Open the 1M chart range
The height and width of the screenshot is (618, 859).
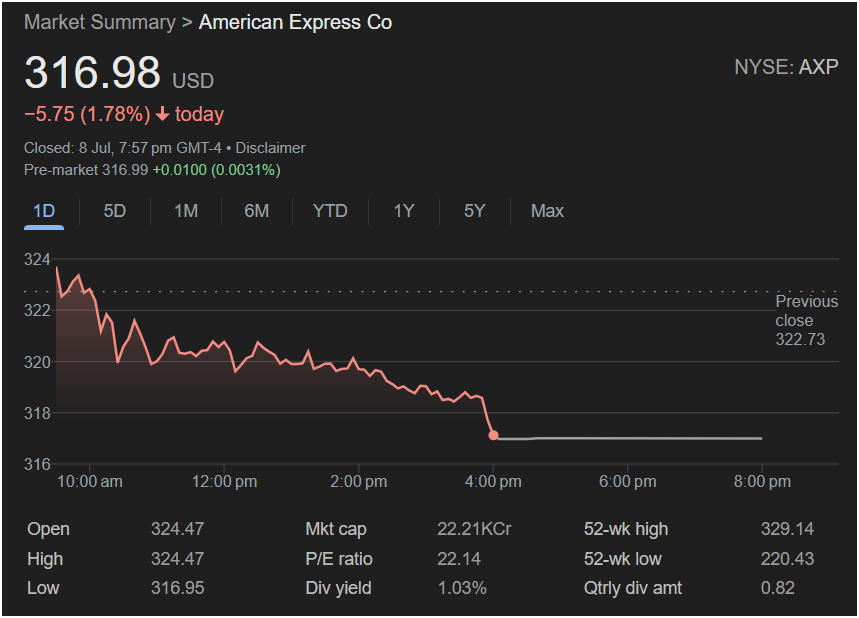tap(186, 211)
